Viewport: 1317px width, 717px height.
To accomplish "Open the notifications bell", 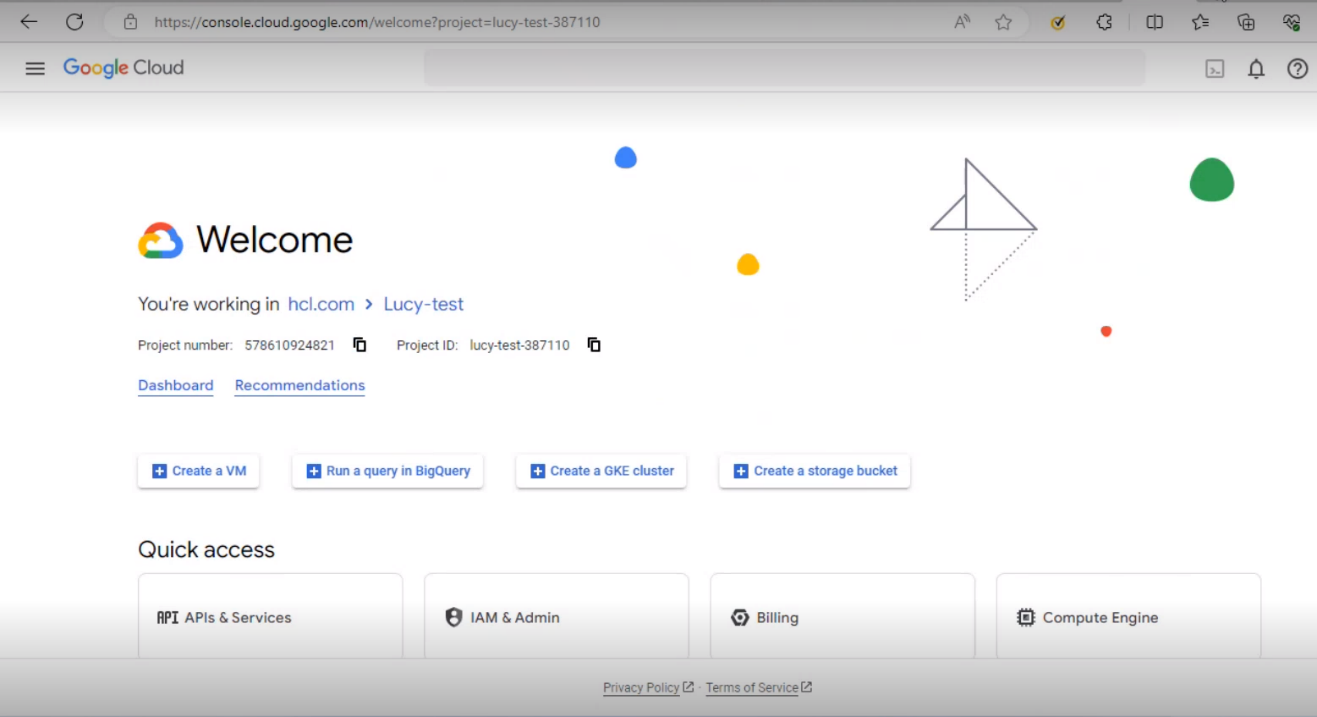I will pos(1256,69).
